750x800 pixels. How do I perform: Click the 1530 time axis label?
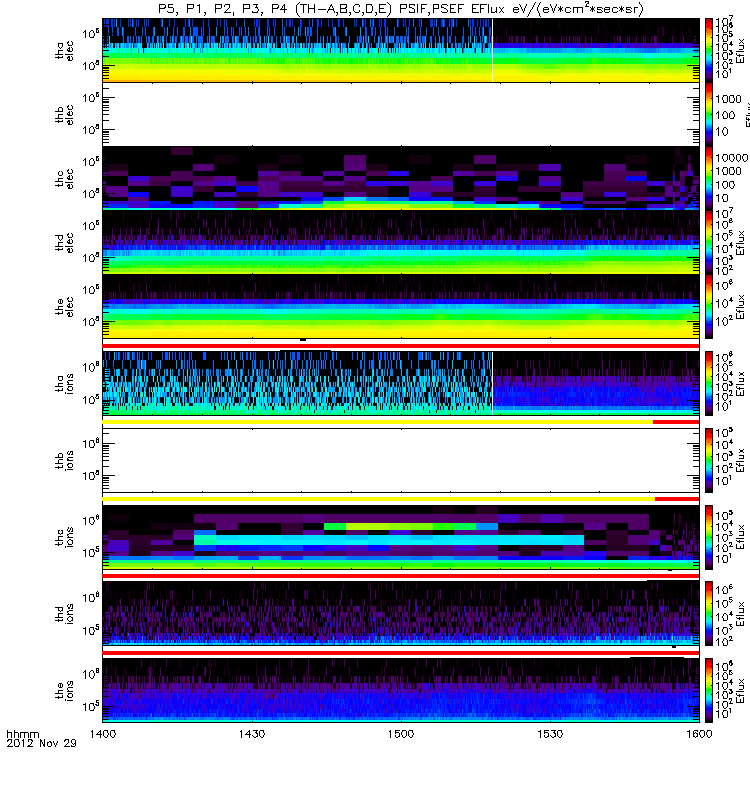[550, 734]
